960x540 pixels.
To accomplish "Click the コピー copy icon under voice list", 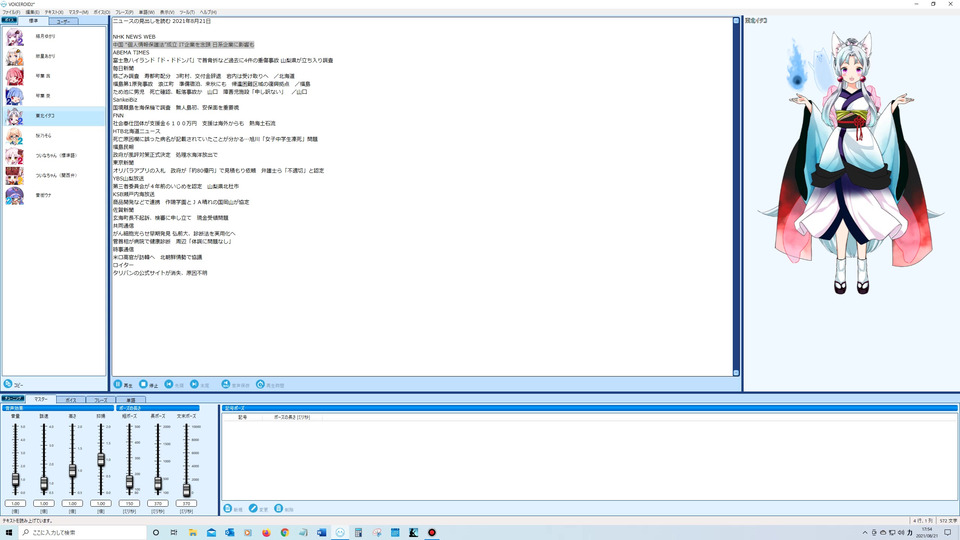I will (x=8, y=384).
